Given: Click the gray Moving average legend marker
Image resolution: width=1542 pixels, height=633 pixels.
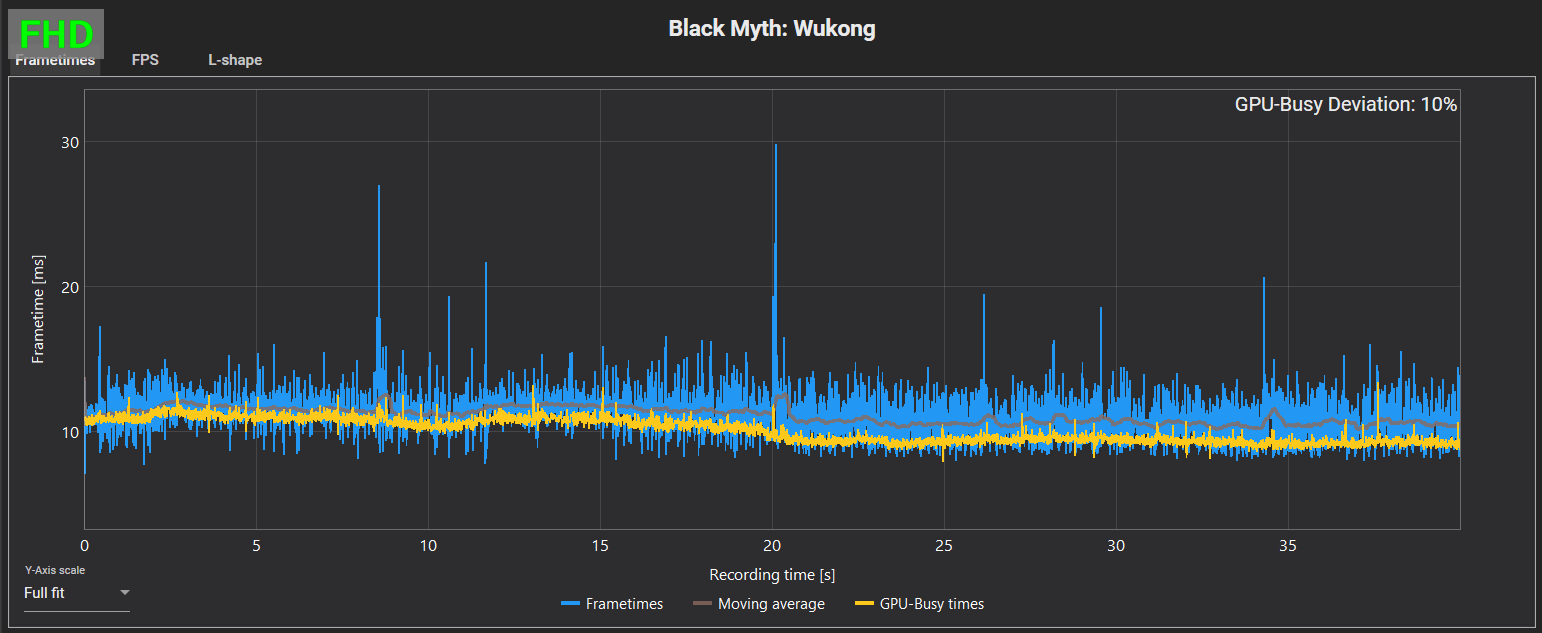Looking at the screenshot, I should pos(703,604).
